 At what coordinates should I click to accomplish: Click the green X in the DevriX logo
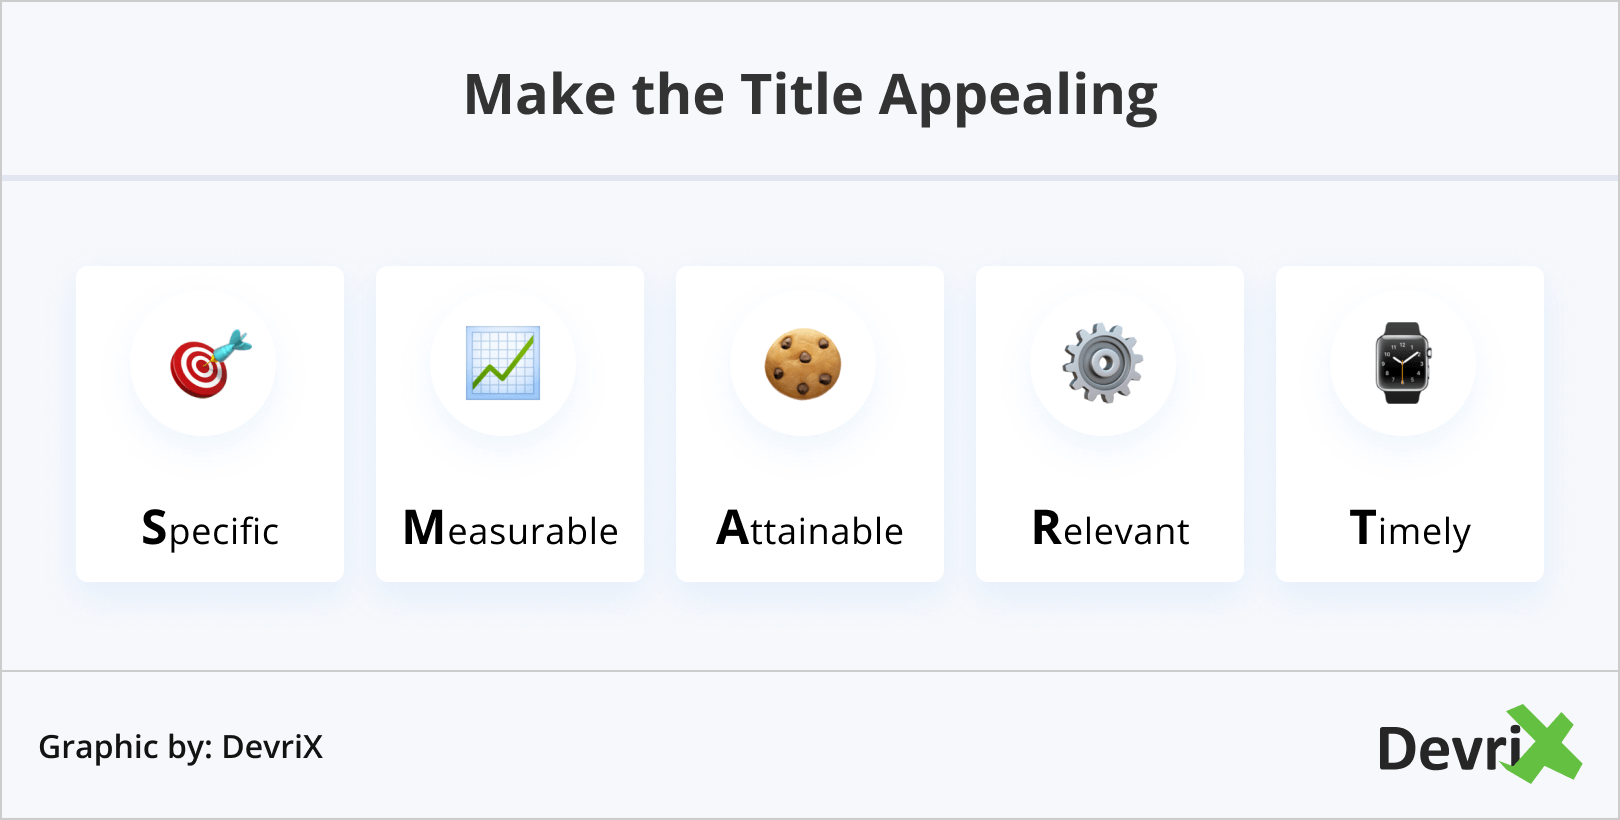coord(1545,744)
